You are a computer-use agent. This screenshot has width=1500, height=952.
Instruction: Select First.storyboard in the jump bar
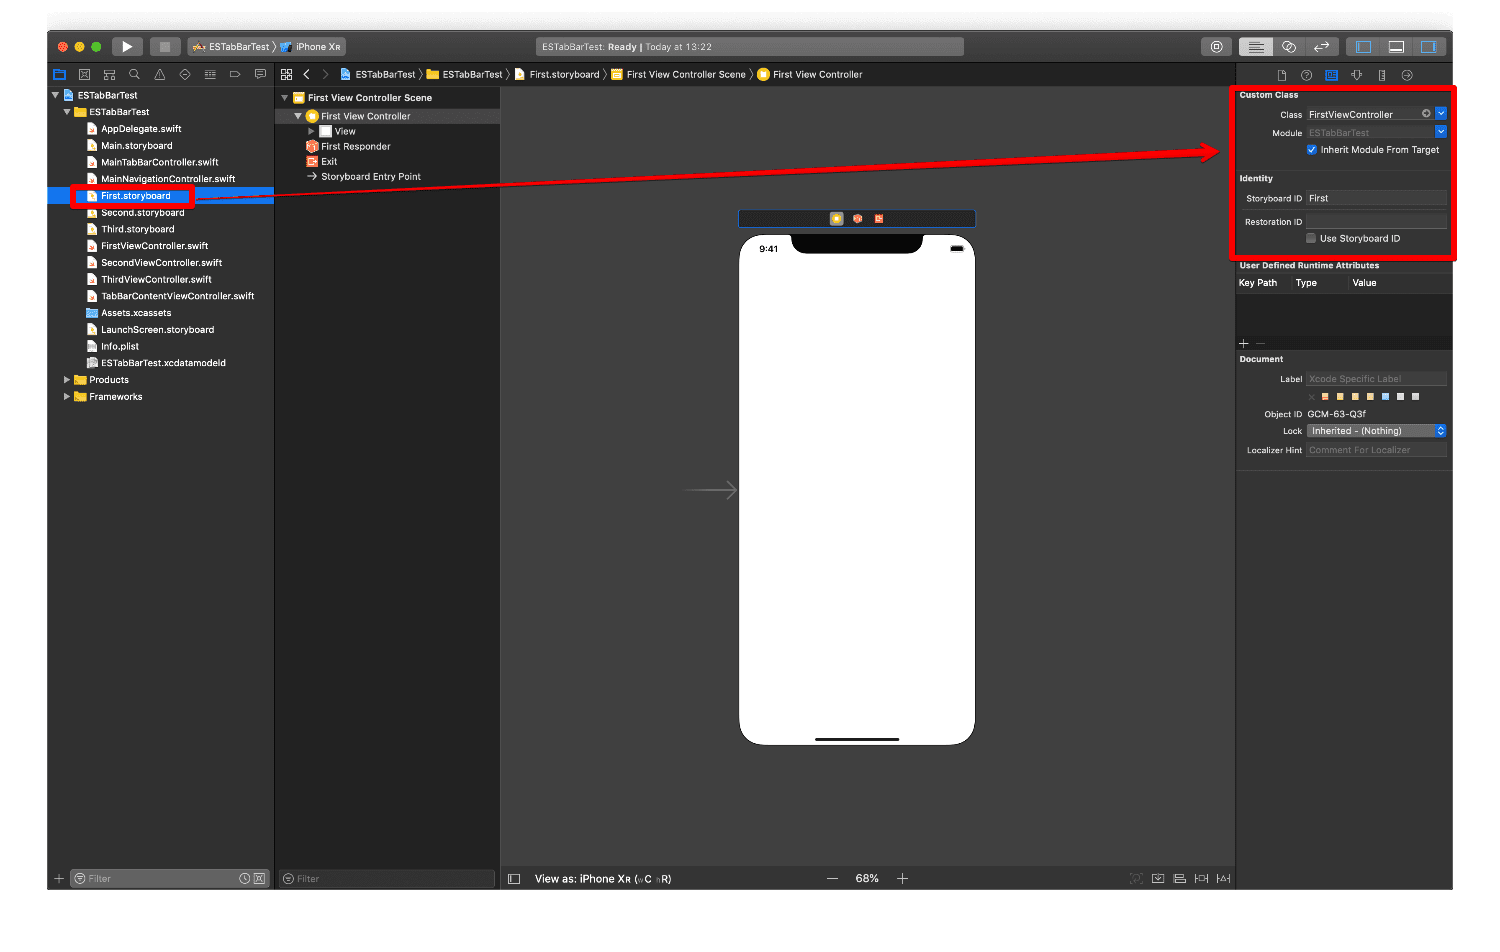(x=564, y=75)
